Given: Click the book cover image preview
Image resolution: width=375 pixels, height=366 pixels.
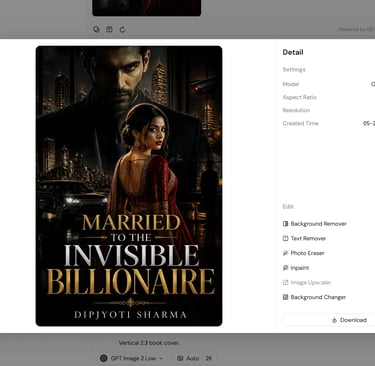Looking at the screenshot, I should [x=129, y=186].
